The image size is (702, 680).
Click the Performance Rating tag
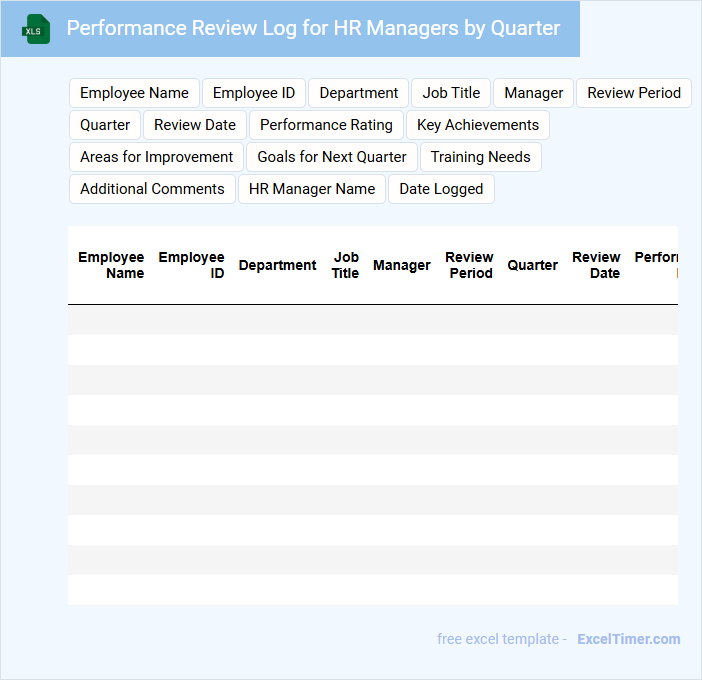tap(326, 125)
